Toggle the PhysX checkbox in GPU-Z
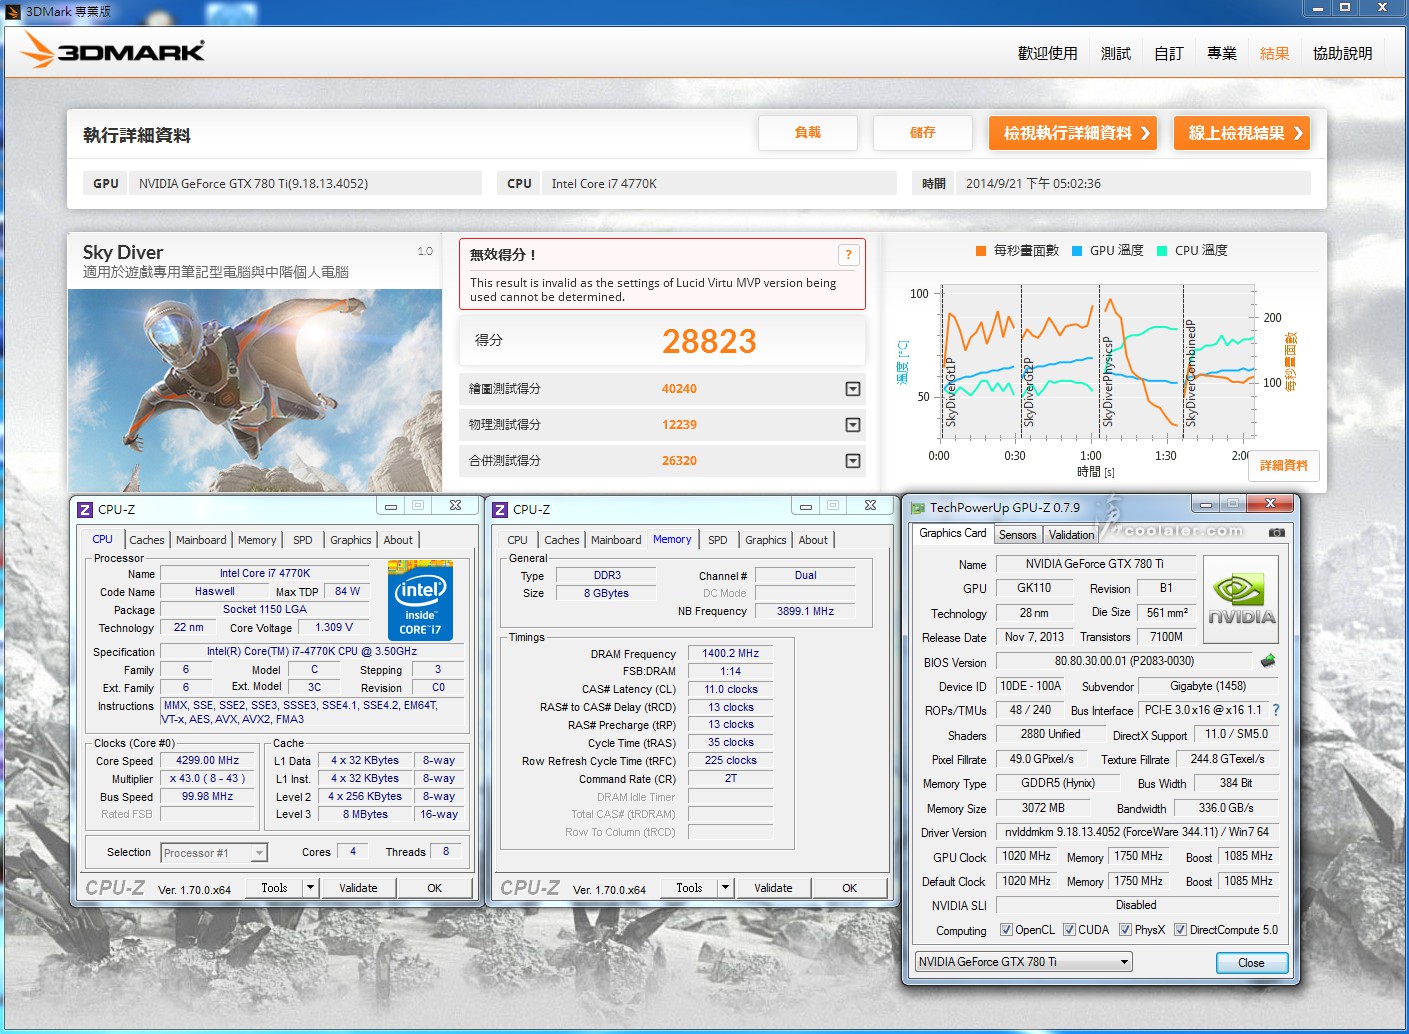Viewport: 1409px width, 1034px height. [1125, 930]
